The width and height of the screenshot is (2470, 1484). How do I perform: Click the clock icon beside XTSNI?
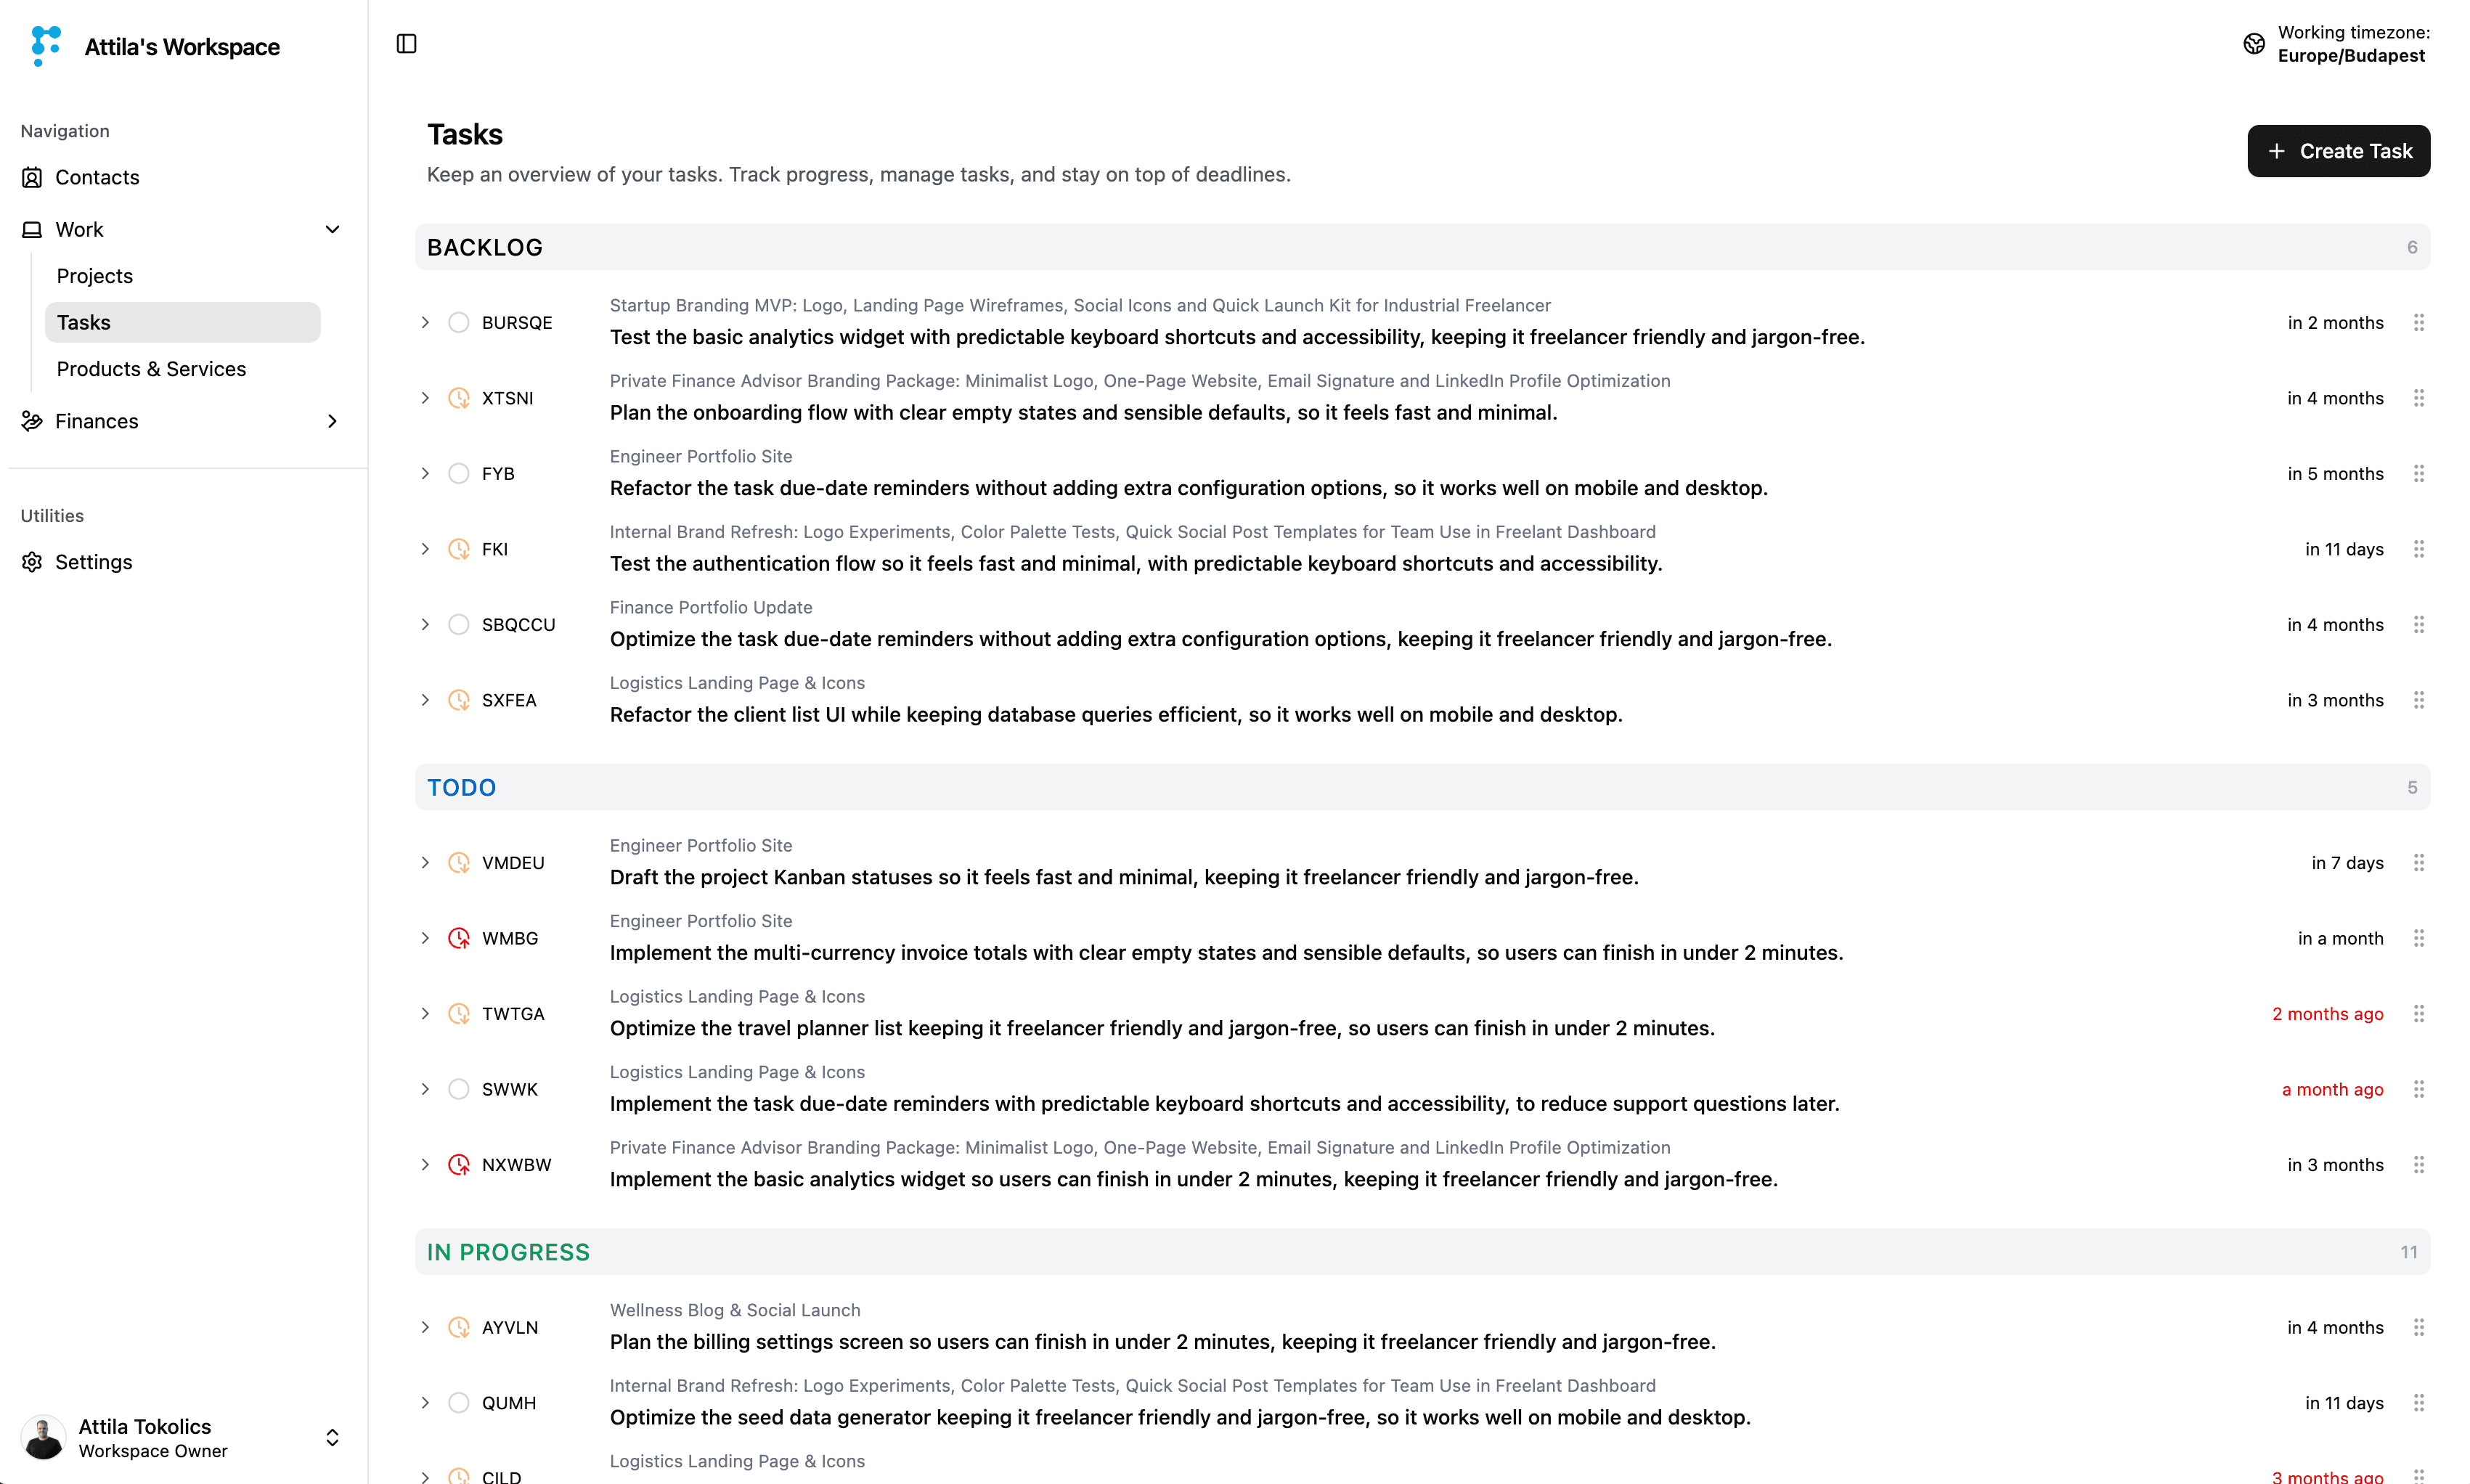(459, 397)
